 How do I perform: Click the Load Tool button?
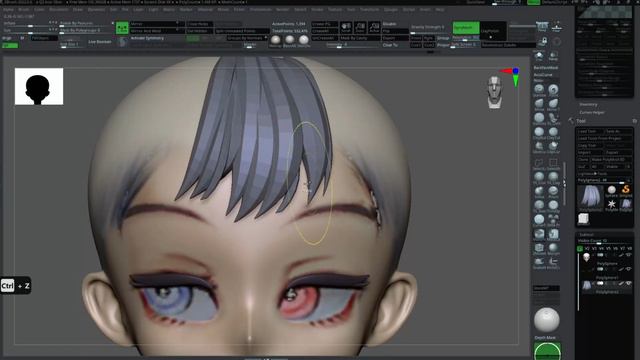pos(590,131)
